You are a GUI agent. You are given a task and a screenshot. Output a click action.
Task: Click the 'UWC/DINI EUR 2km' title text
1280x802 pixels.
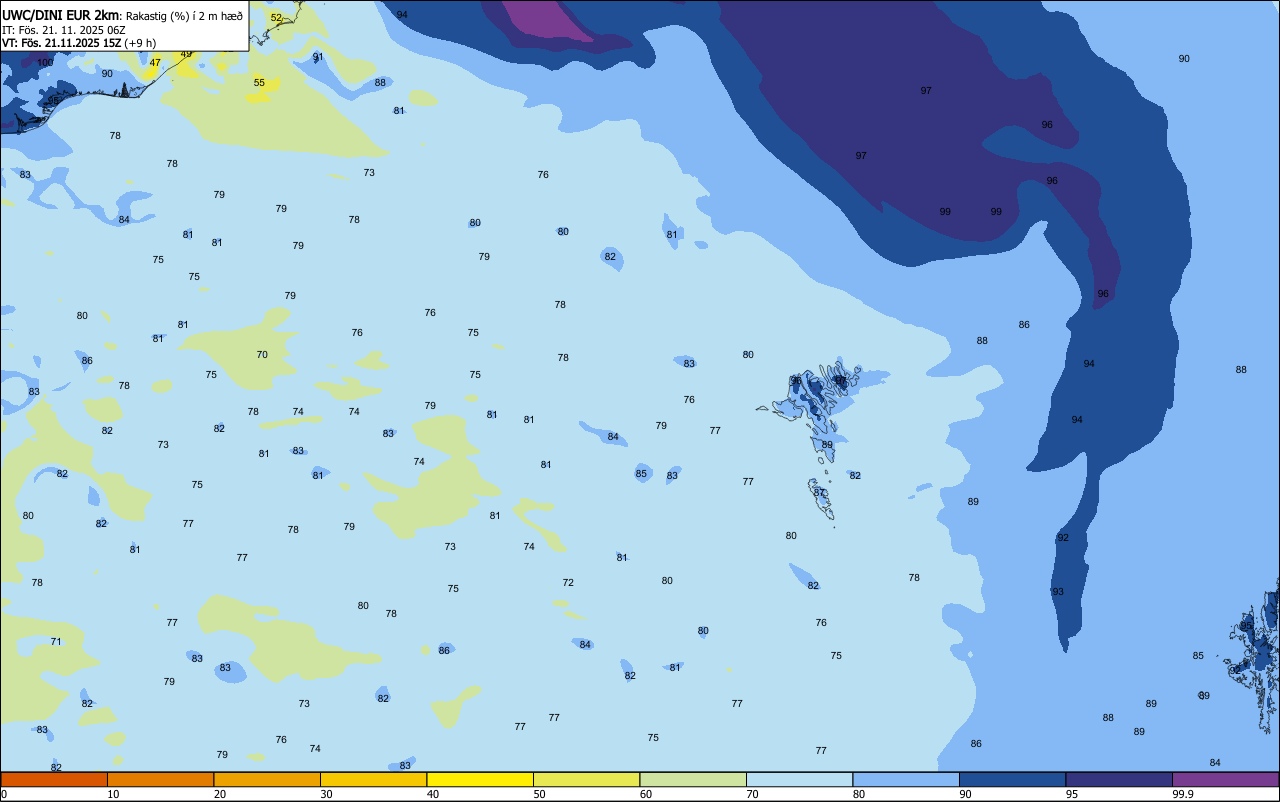pos(61,15)
